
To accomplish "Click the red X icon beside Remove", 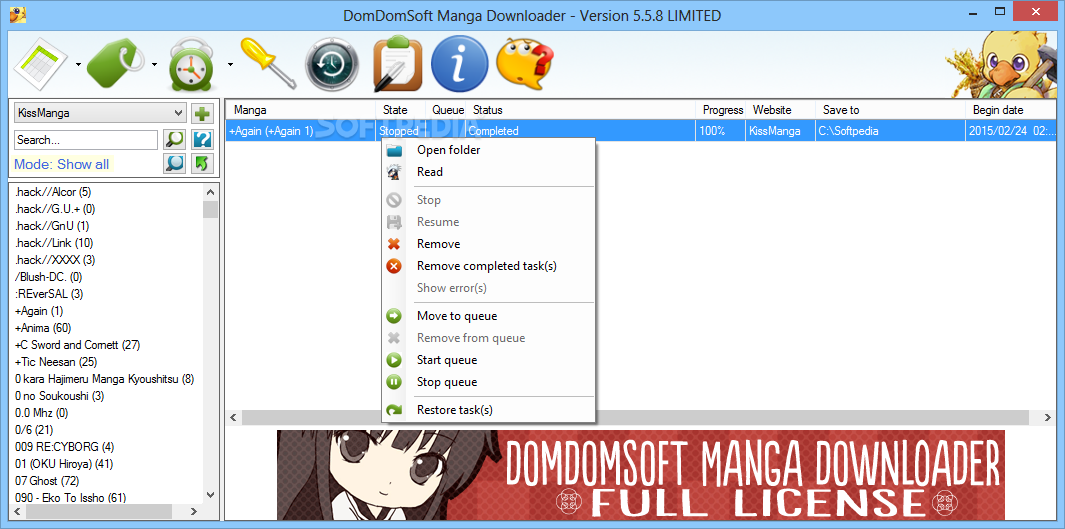I will coord(394,244).
